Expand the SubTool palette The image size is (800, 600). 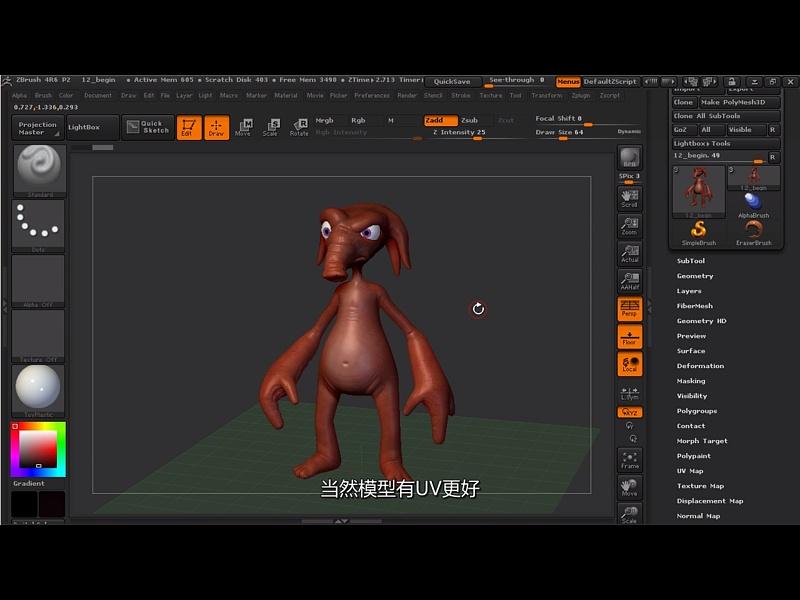pos(691,261)
